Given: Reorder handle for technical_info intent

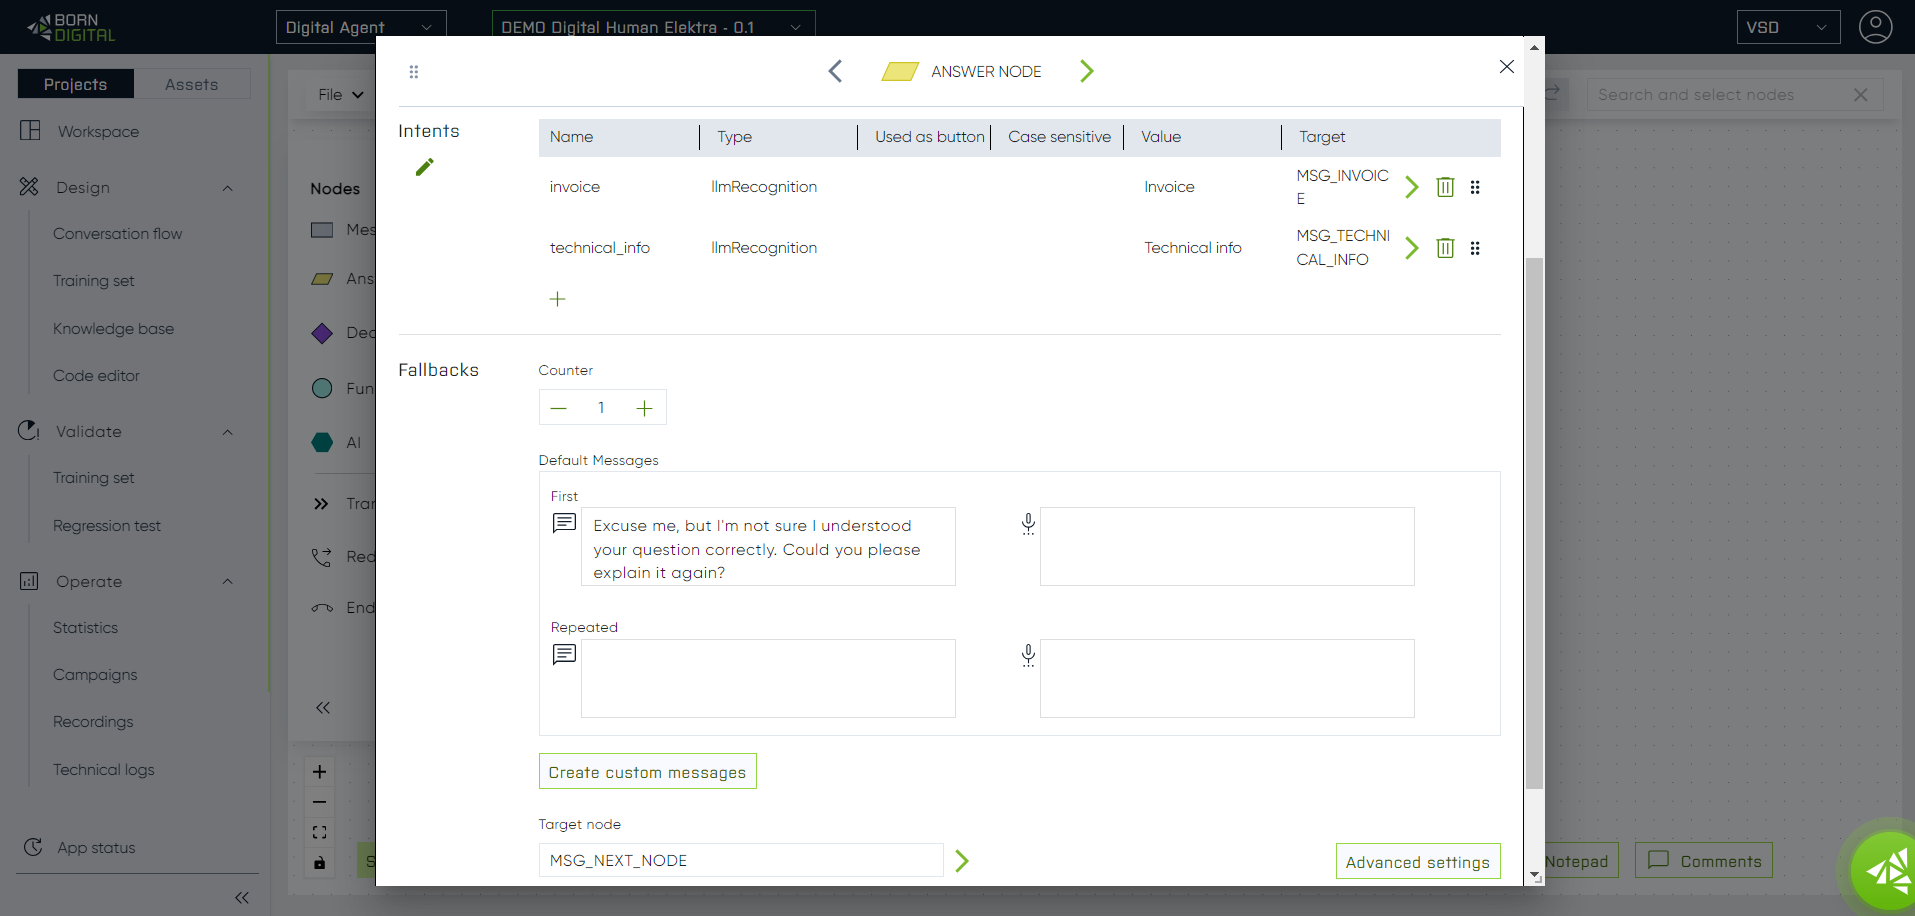Looking at the screenshot, I should 1475,248.
